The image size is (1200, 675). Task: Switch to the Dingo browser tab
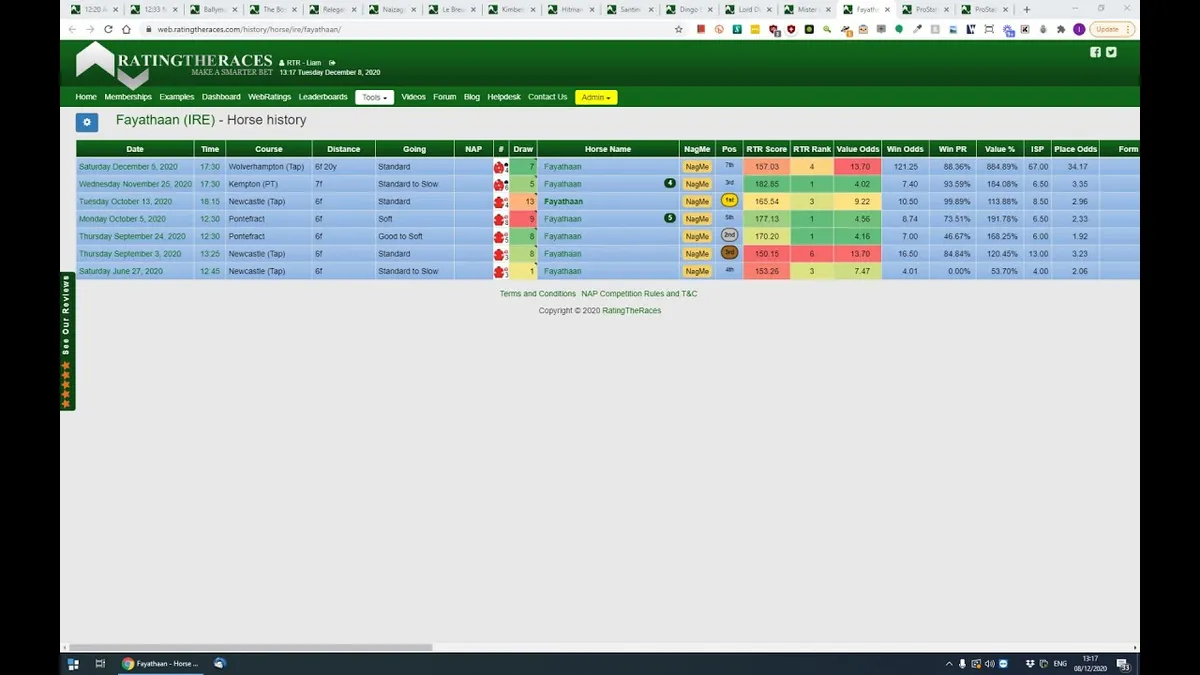coord(690,9)
